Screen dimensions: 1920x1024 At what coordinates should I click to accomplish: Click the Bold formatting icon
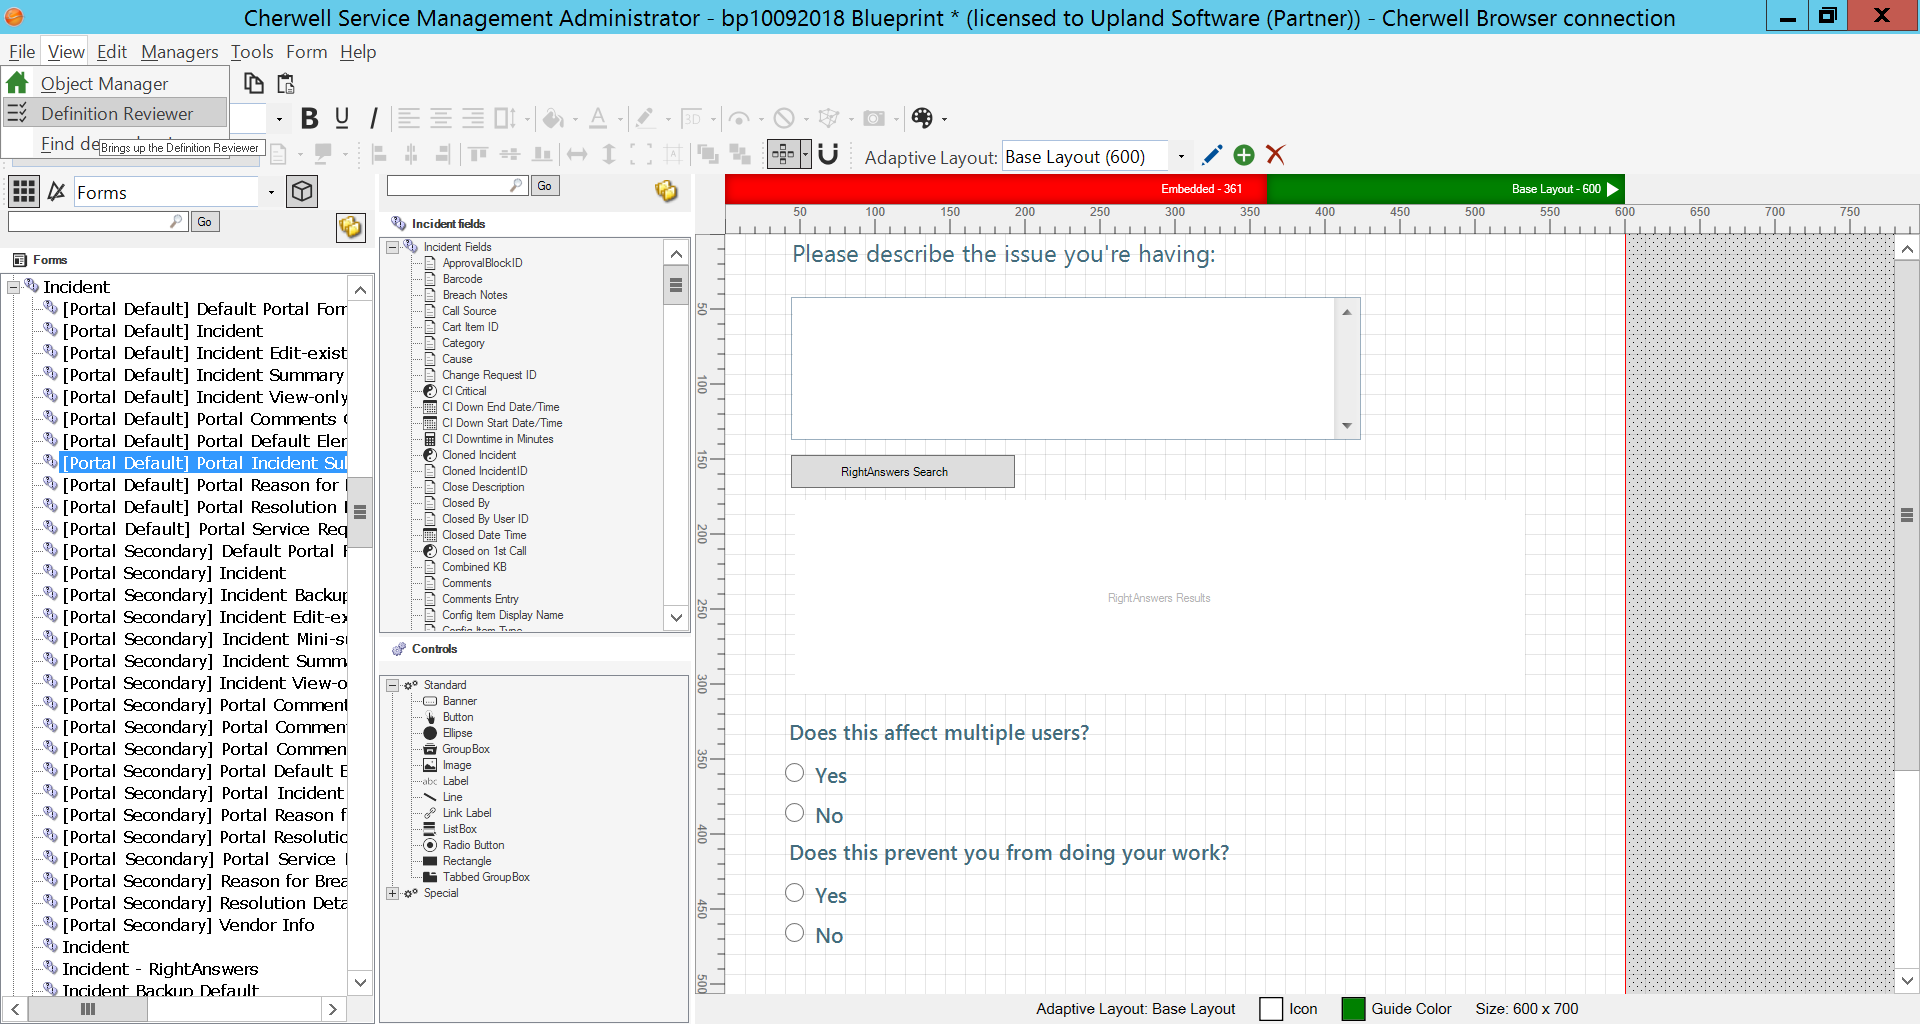(309, 119)
